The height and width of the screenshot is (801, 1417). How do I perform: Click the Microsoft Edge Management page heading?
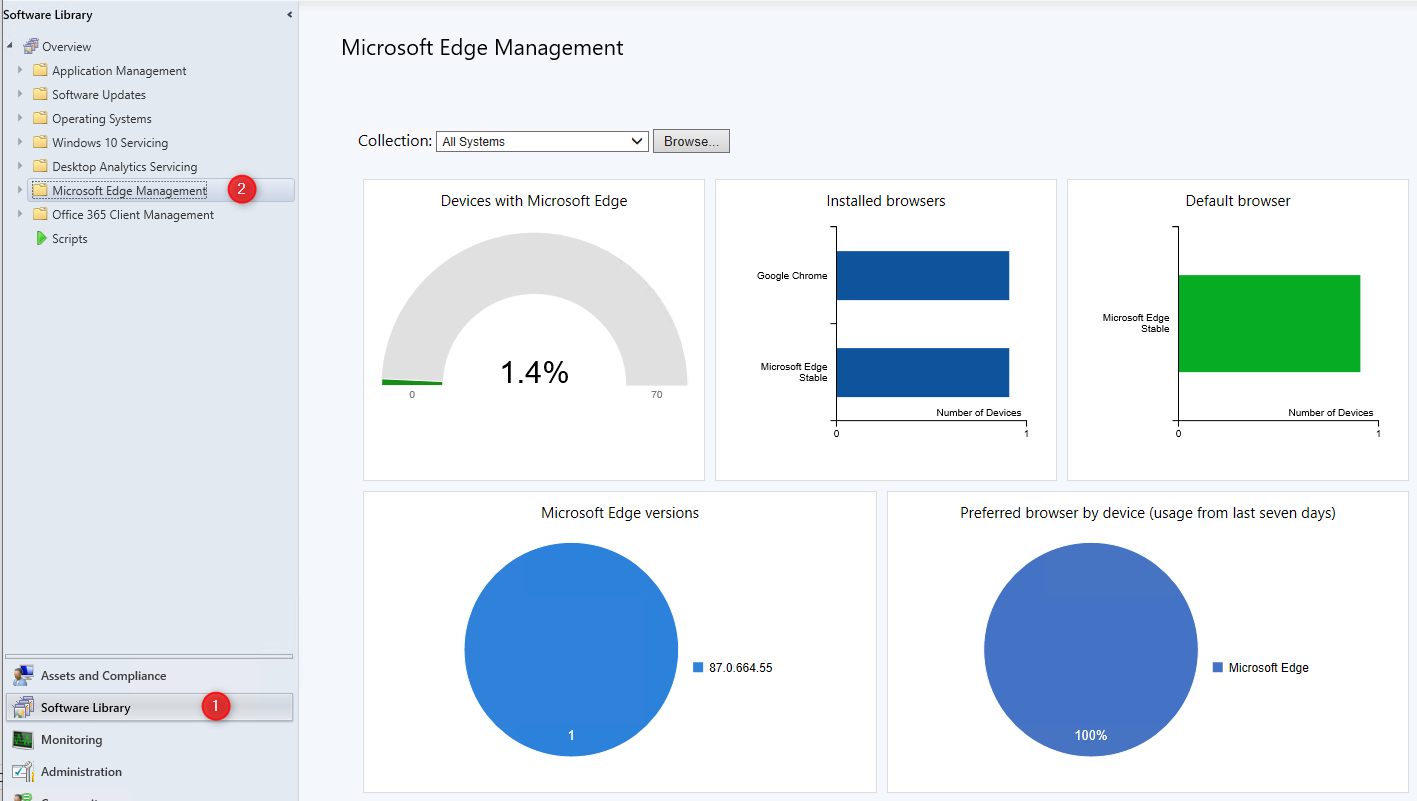click(x=482, y=47)
